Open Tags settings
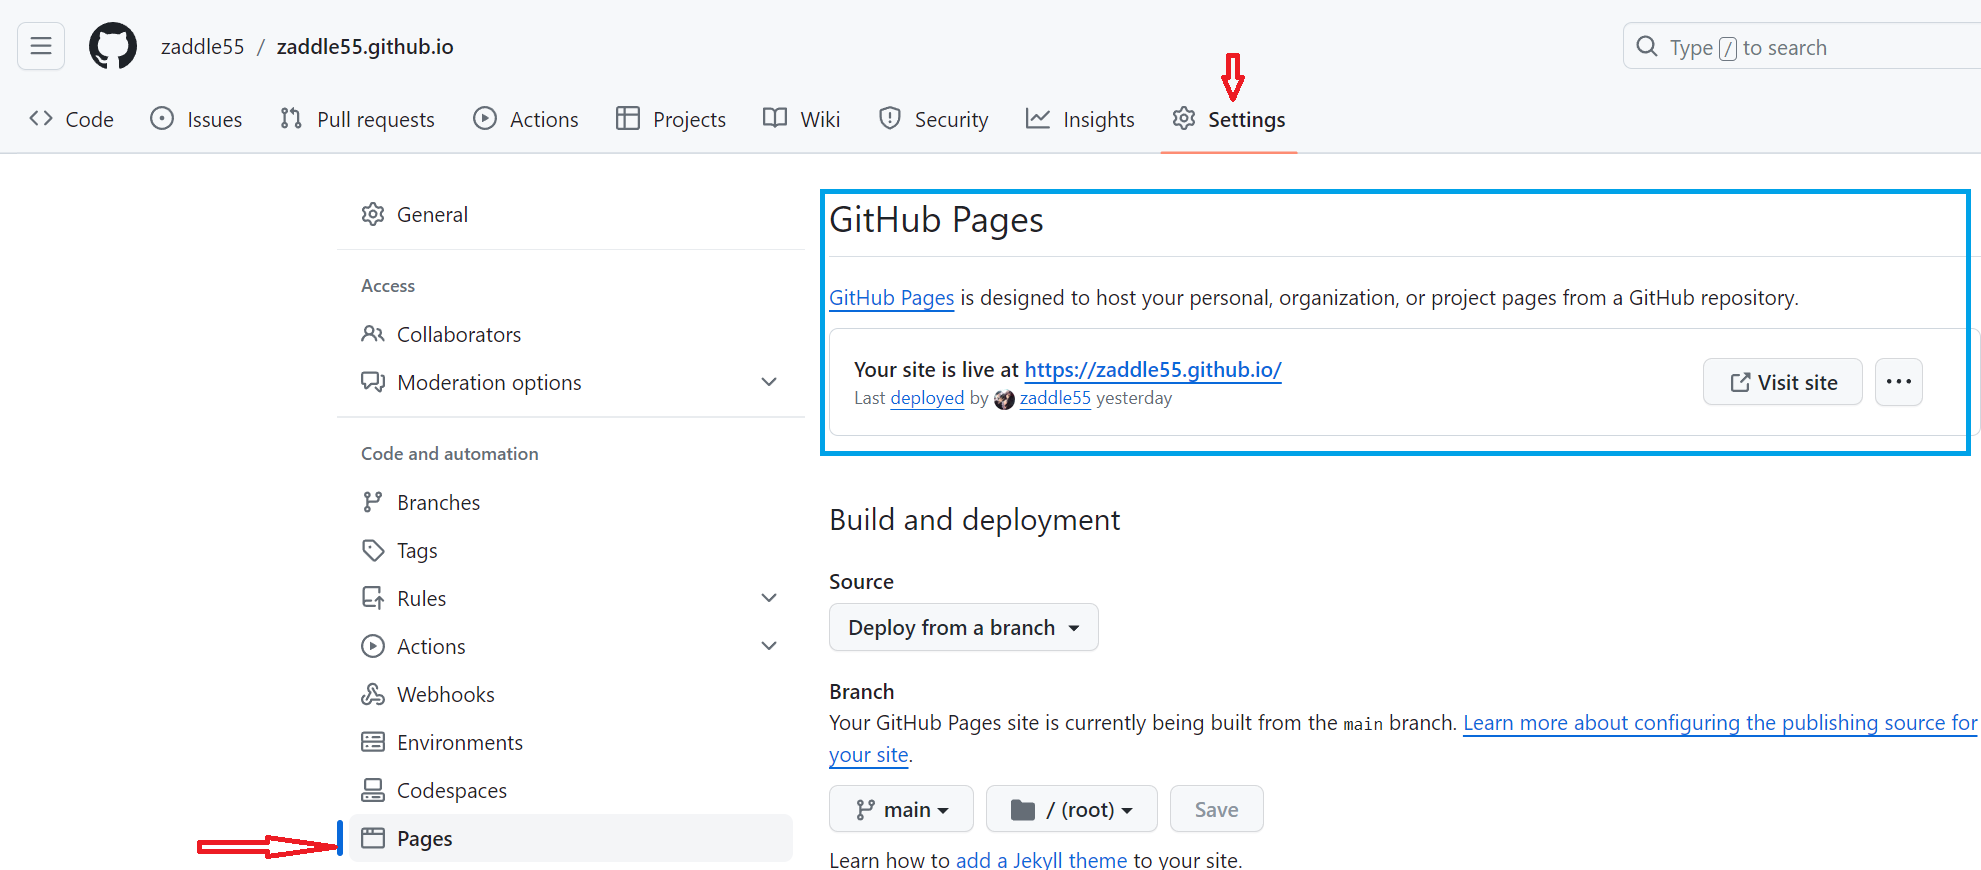This screenshot has height=870, width=1981. [571, 550]
